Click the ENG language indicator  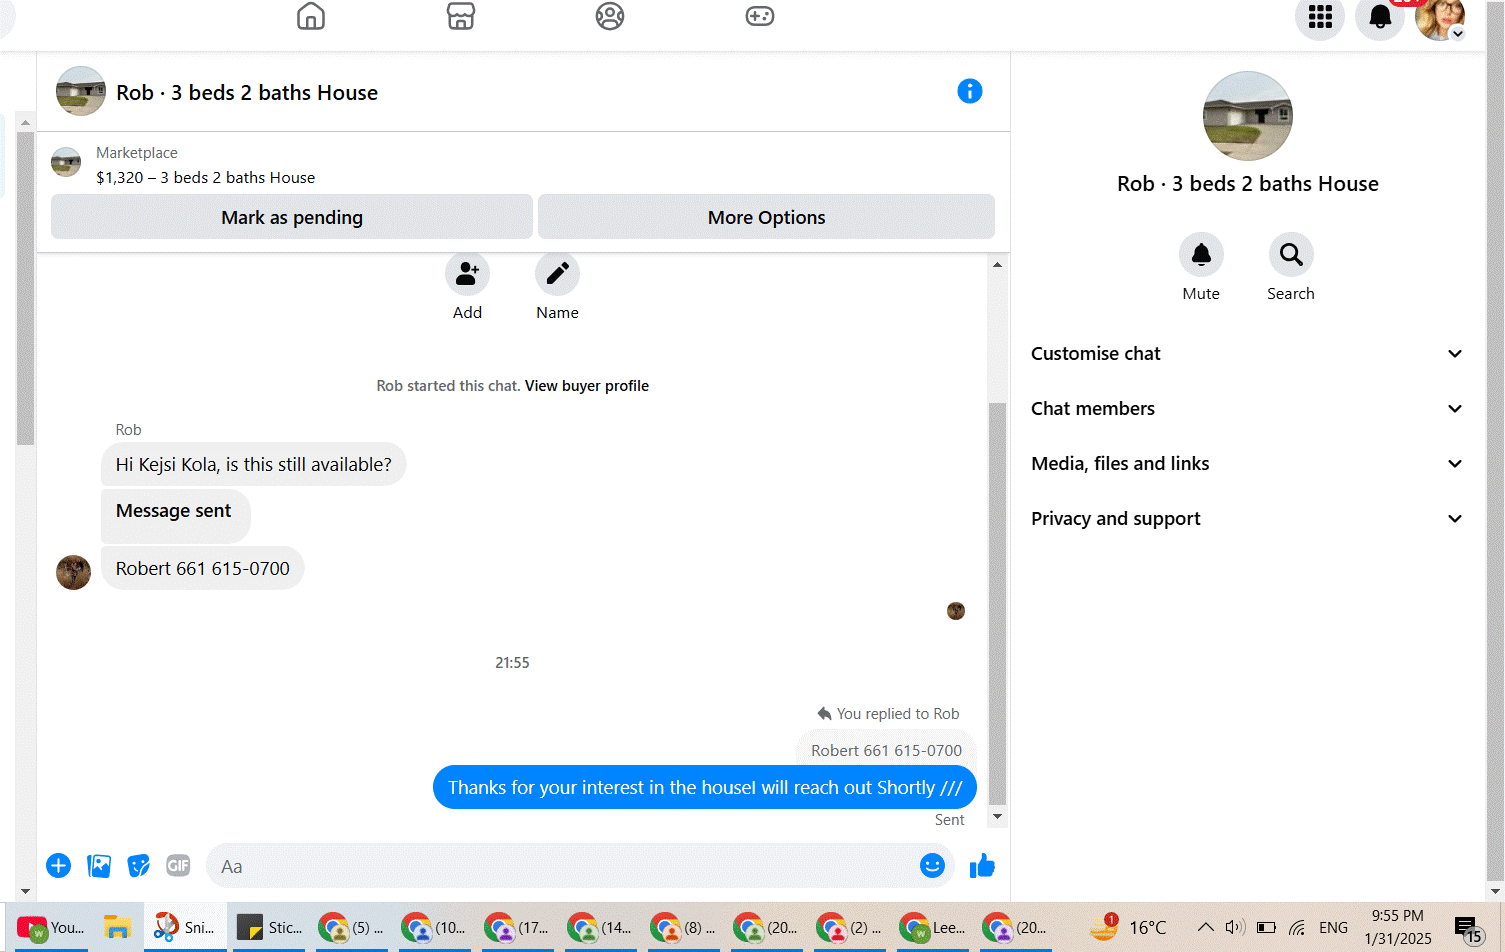pos(1333,927)
